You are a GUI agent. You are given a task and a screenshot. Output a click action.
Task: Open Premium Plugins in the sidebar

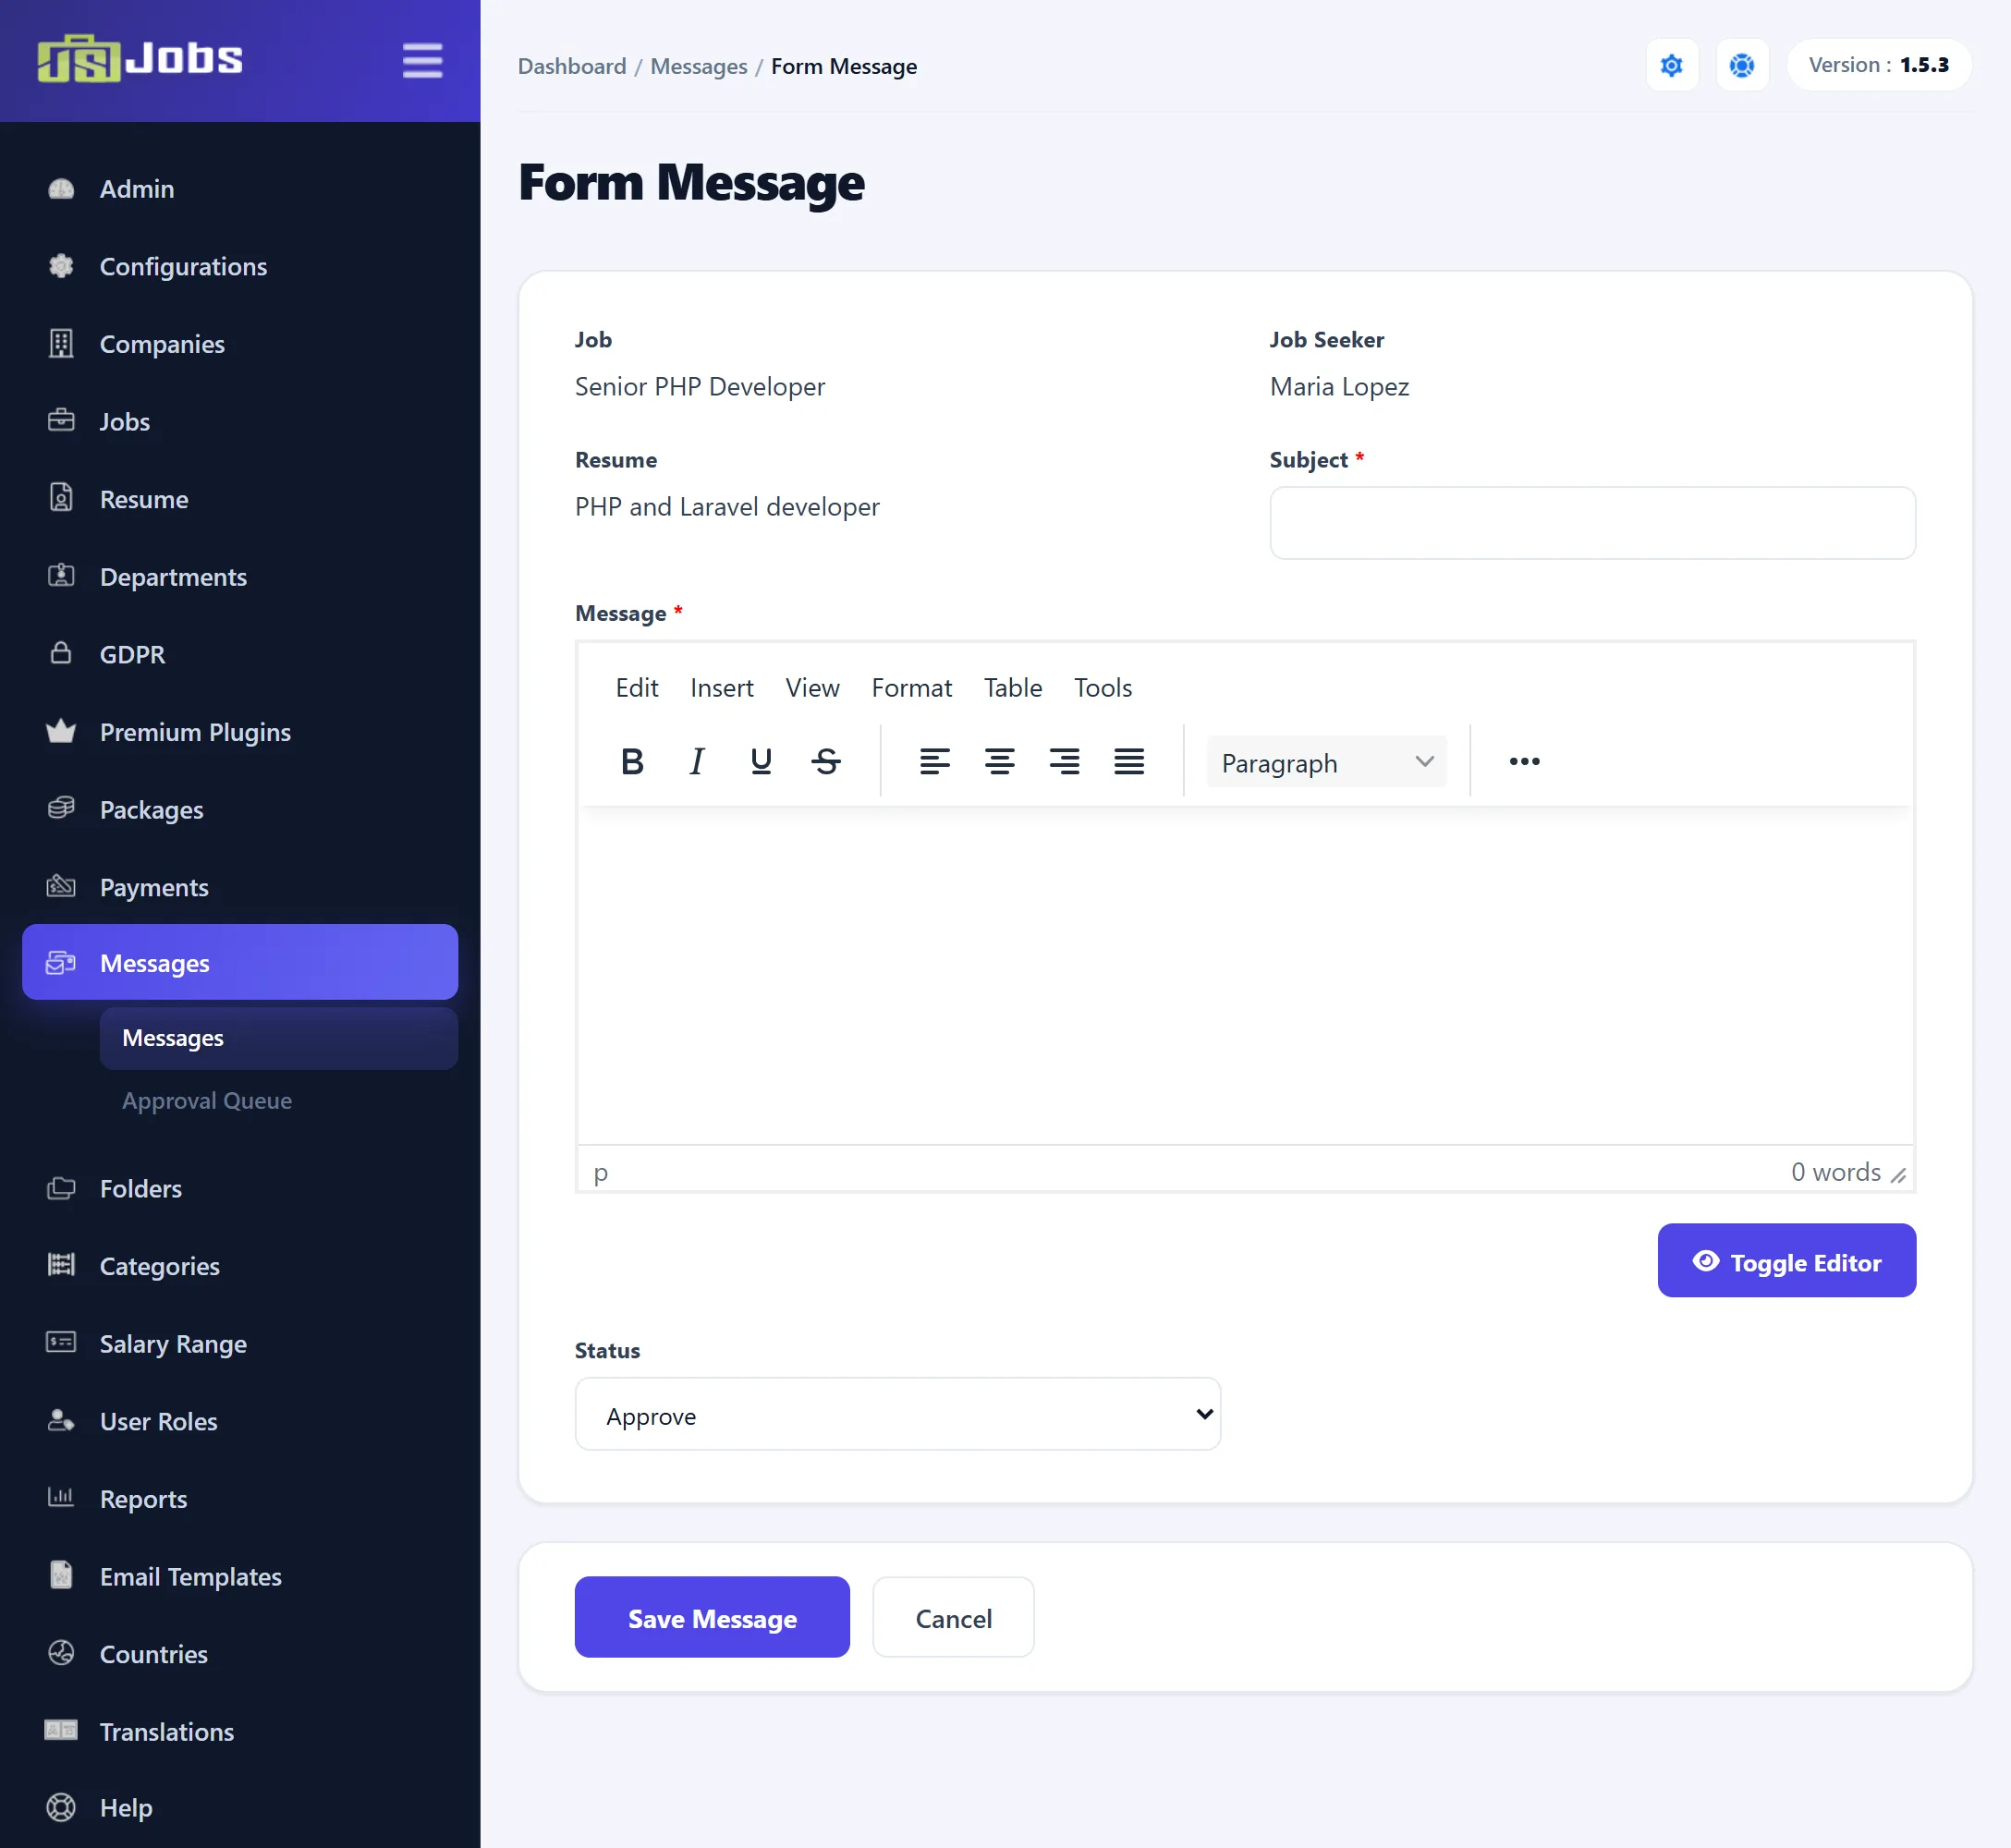coord(240,732)
